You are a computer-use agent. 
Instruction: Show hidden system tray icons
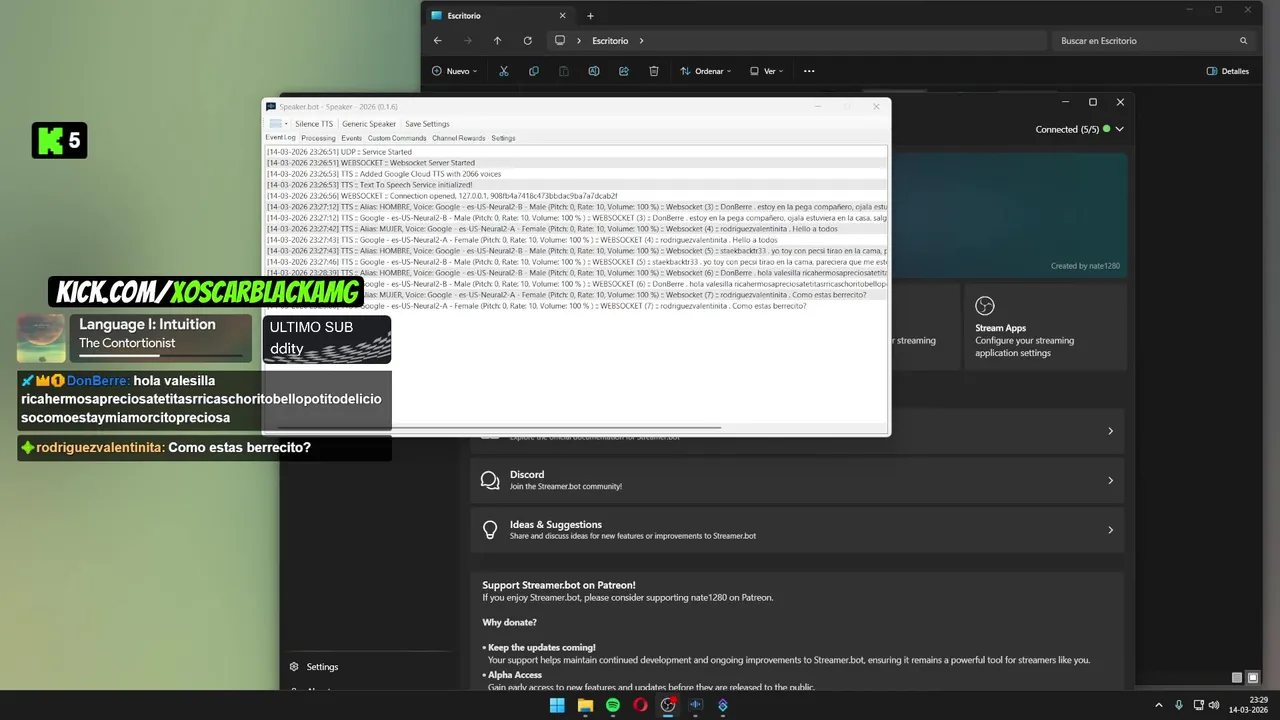(x=1159, y=705)
